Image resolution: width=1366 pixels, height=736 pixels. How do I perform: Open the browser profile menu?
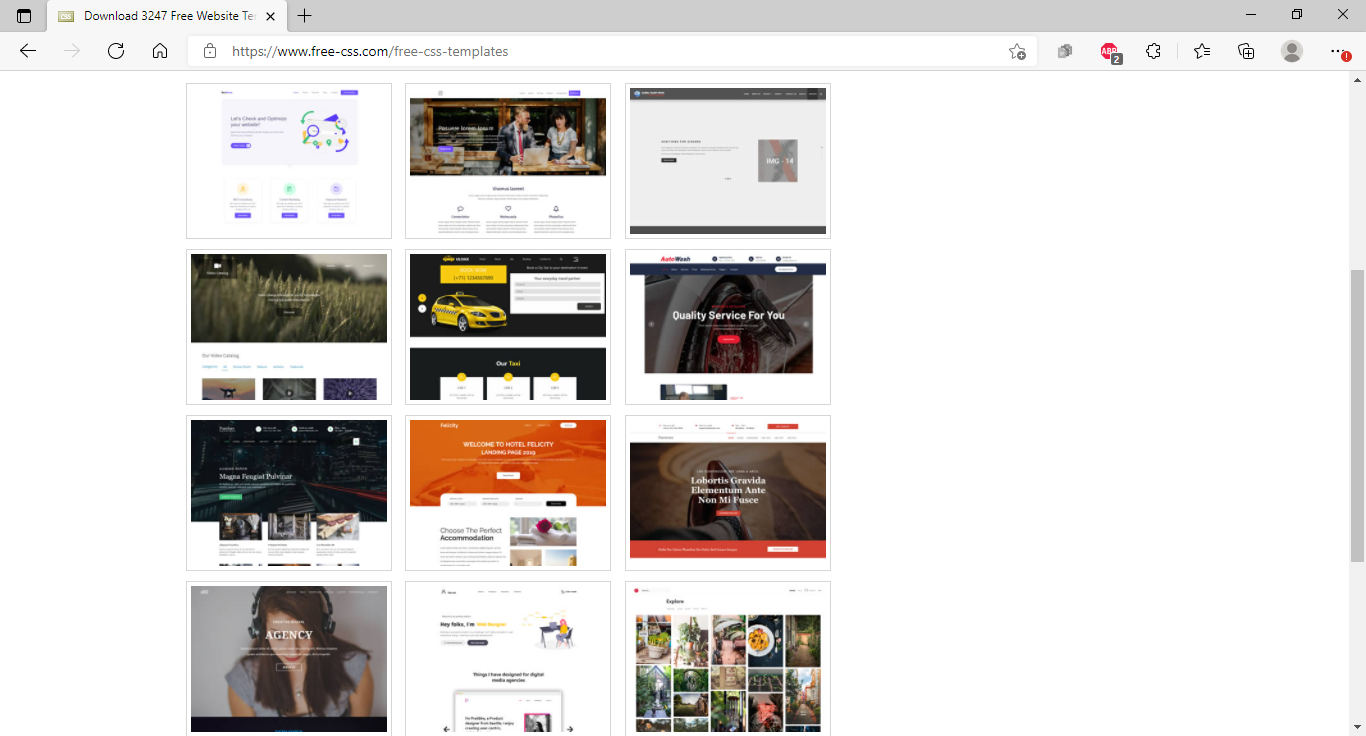coord(1291,51)
